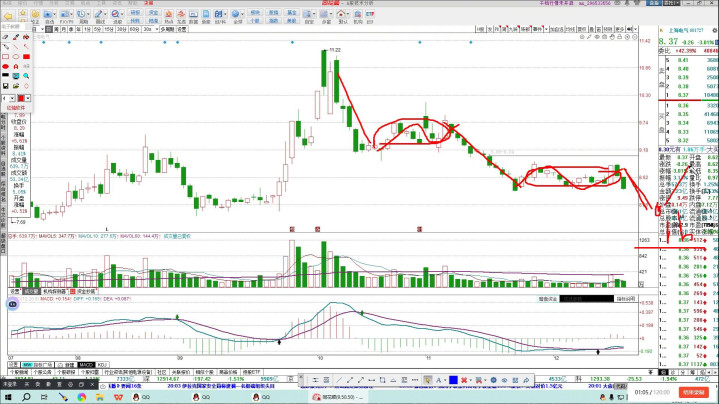This screenshot has height=404, width=719.
Task: Switch to the MACD indicator tab
Action: pos(86,365)
